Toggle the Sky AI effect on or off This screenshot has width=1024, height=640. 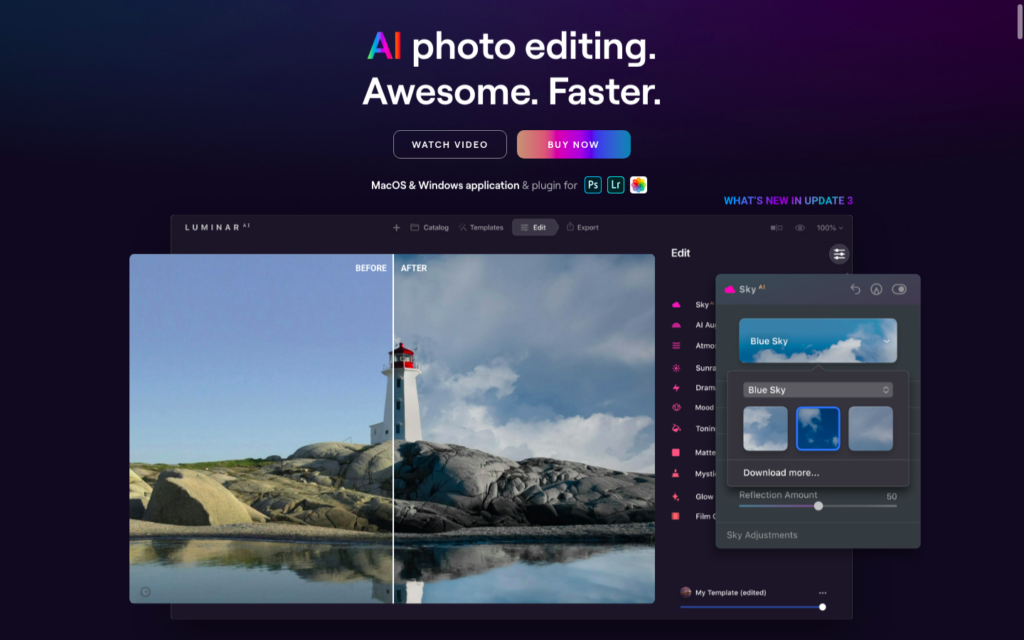pyautogui.click(x=899, y=290)
